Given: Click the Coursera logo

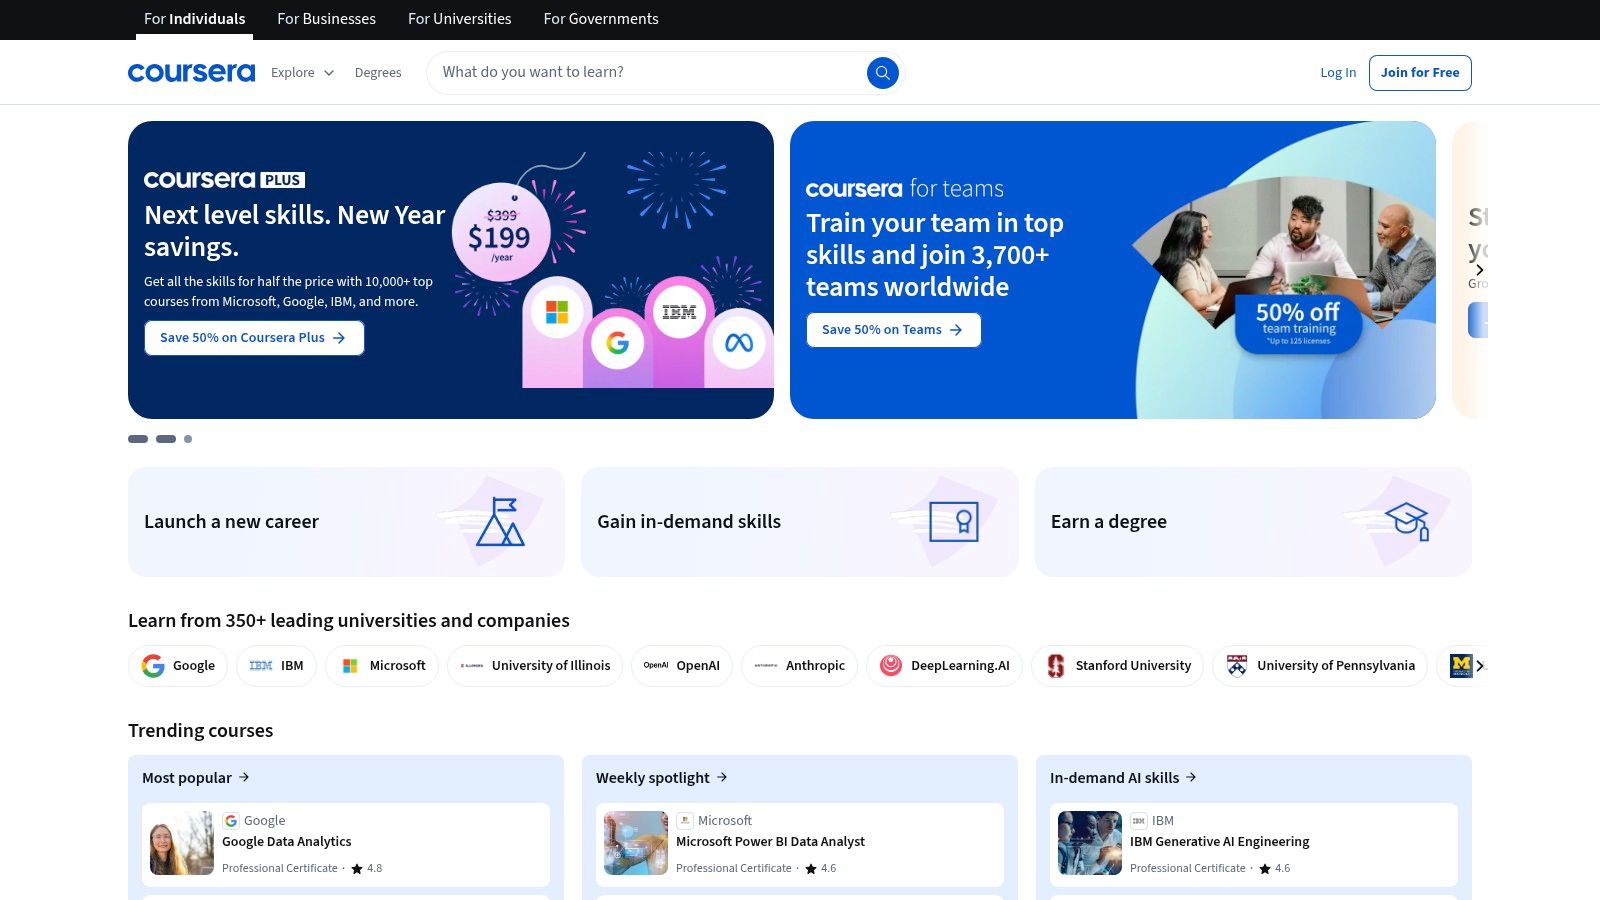Looking at the screenshot, I should click(x=191, y=72).
